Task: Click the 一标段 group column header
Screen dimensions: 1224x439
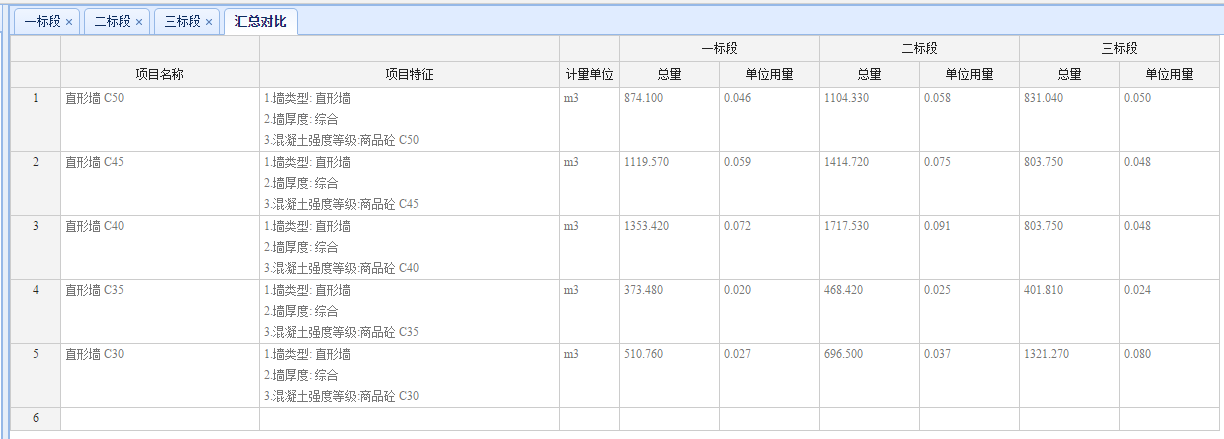Action: coord(719,48)
